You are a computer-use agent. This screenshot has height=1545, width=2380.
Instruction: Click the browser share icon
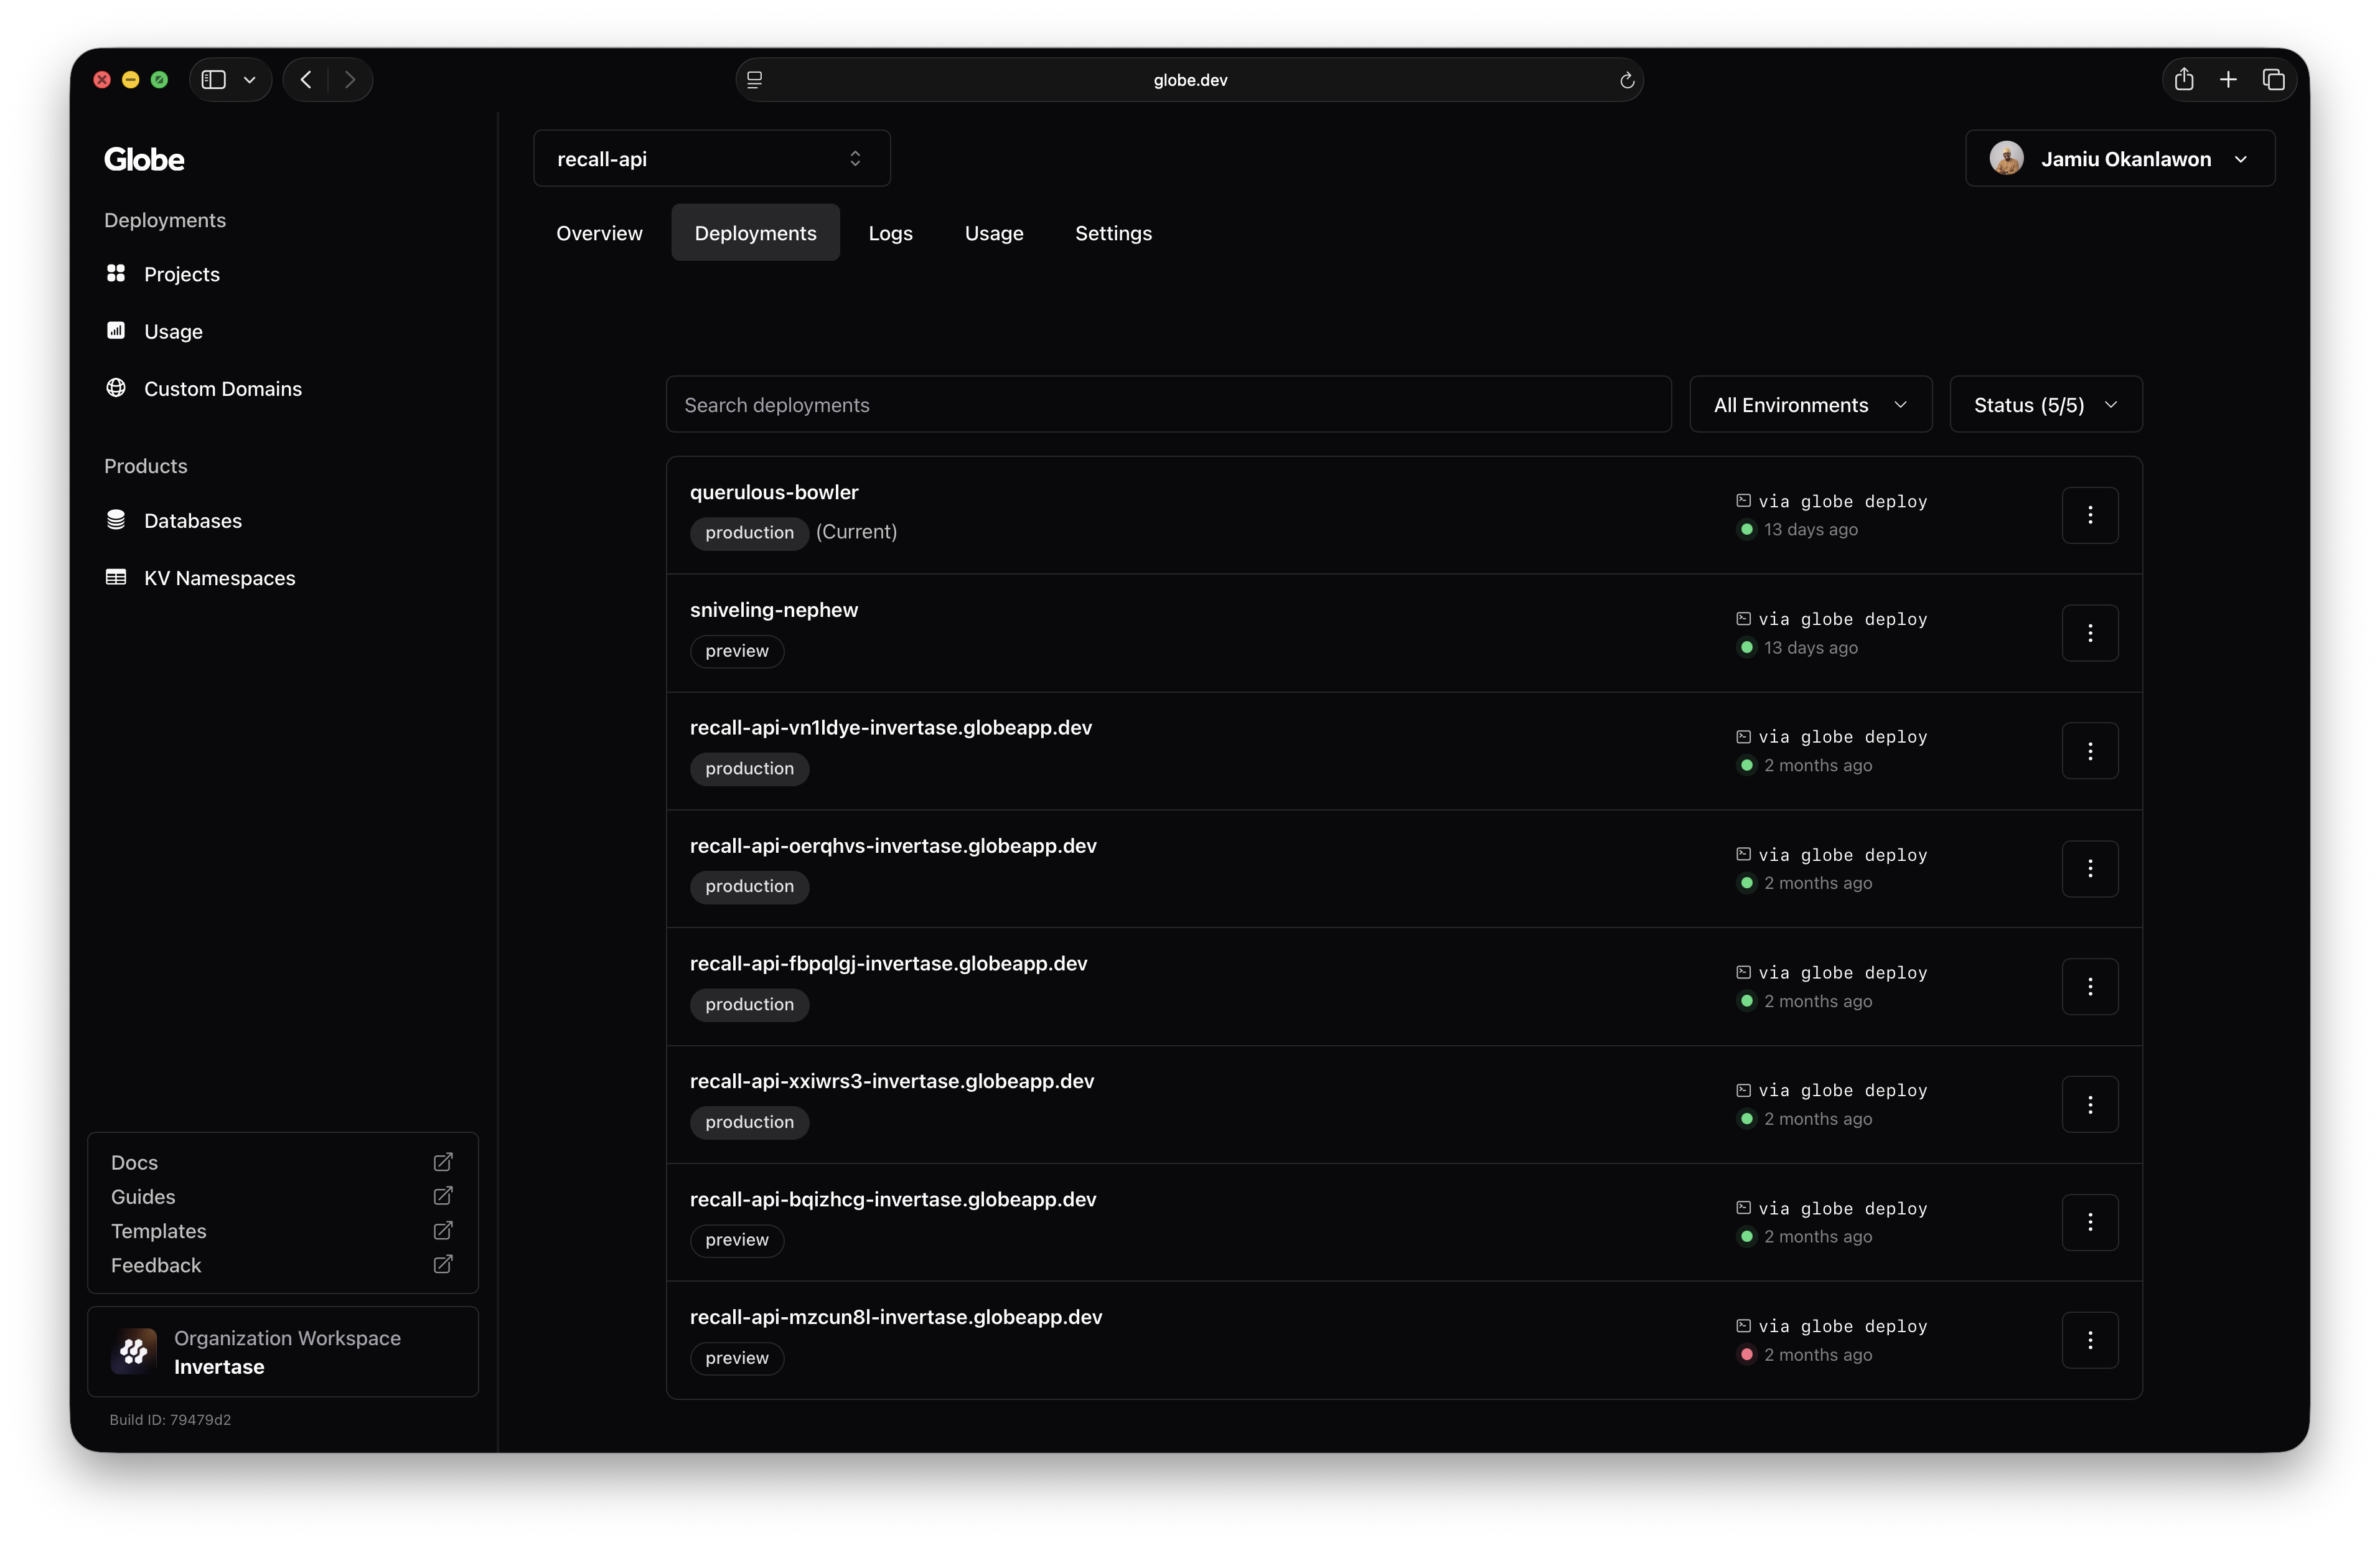pyautogui.click(x=2183, y=80)
